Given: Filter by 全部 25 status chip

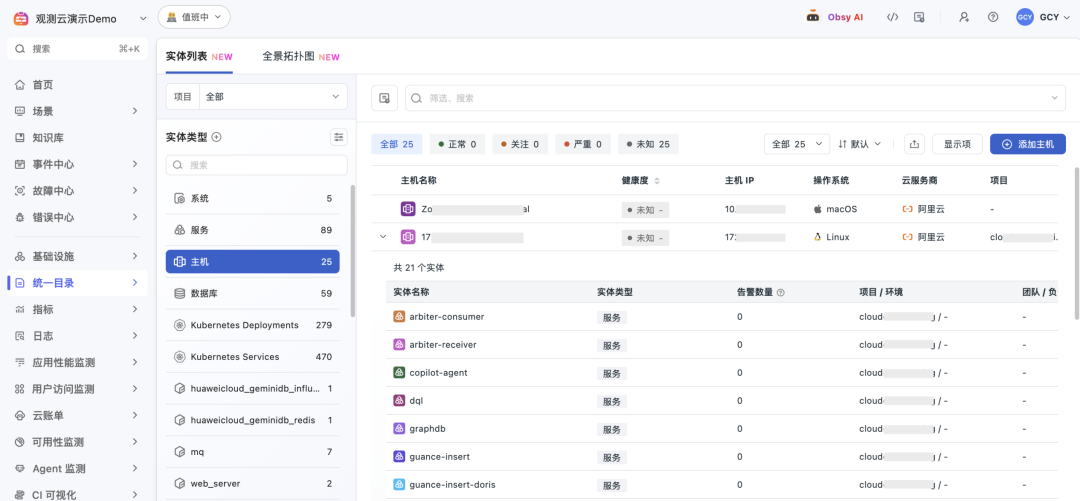Looking at the screenshot, I should tap(397, 144).
